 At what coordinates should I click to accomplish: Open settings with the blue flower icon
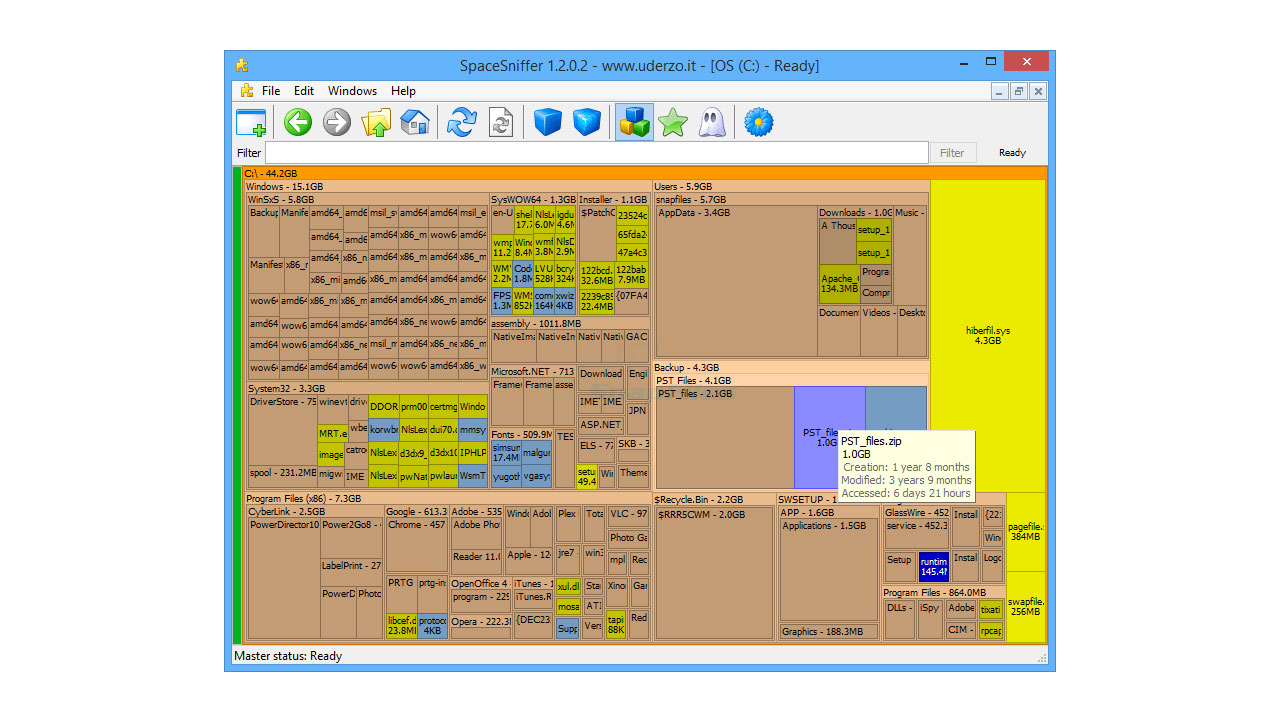759,122
